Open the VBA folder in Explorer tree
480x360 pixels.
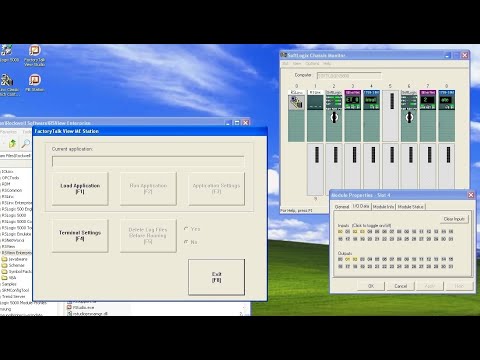(9, 278)
